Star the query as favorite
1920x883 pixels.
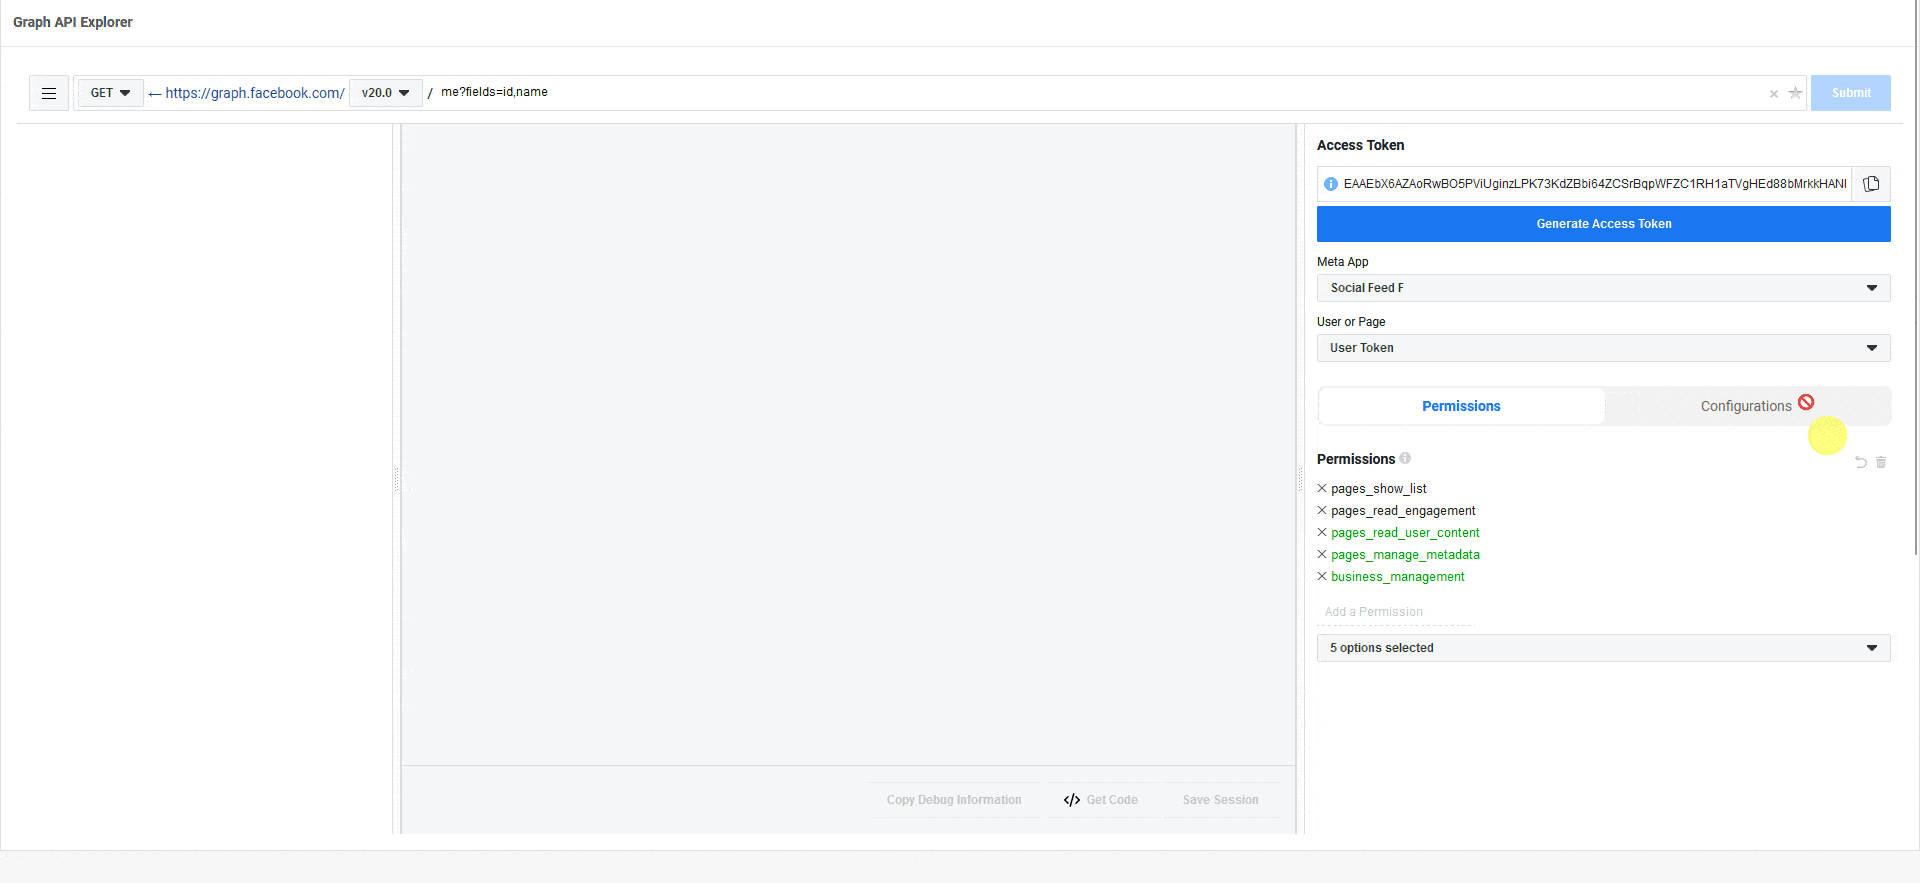point(1795,93)
